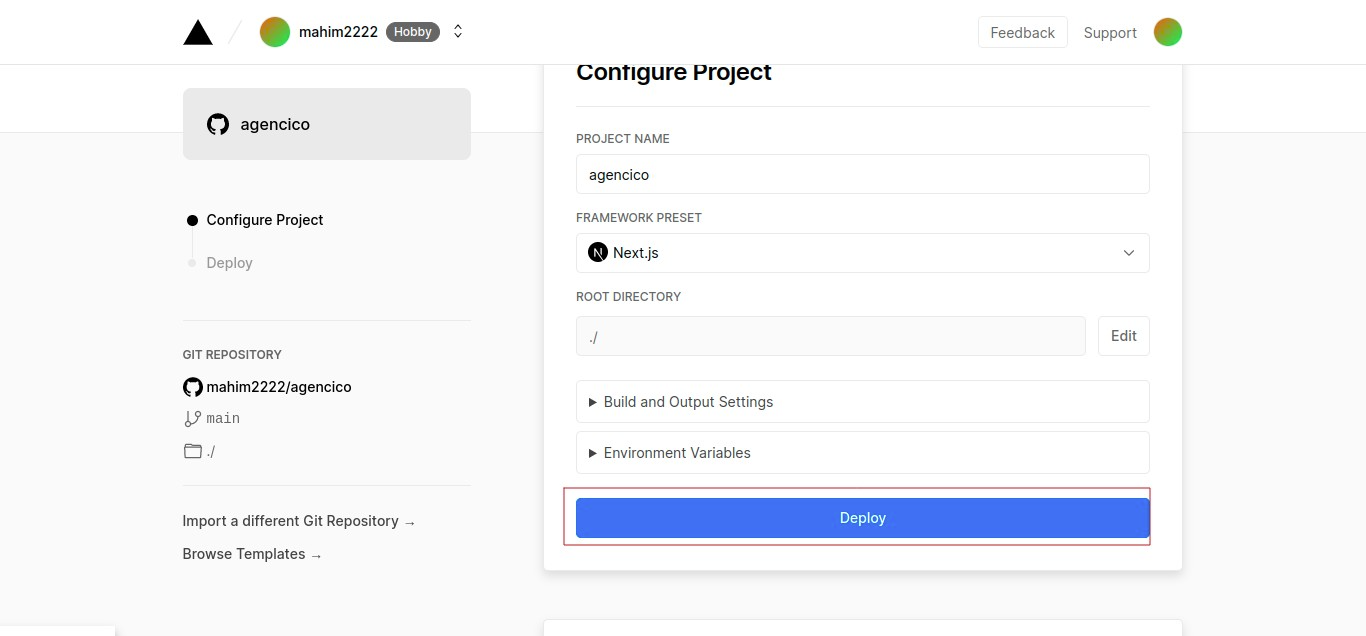
Task: Select the Deploy step in sidebar
Action: [x=229, y=263]
